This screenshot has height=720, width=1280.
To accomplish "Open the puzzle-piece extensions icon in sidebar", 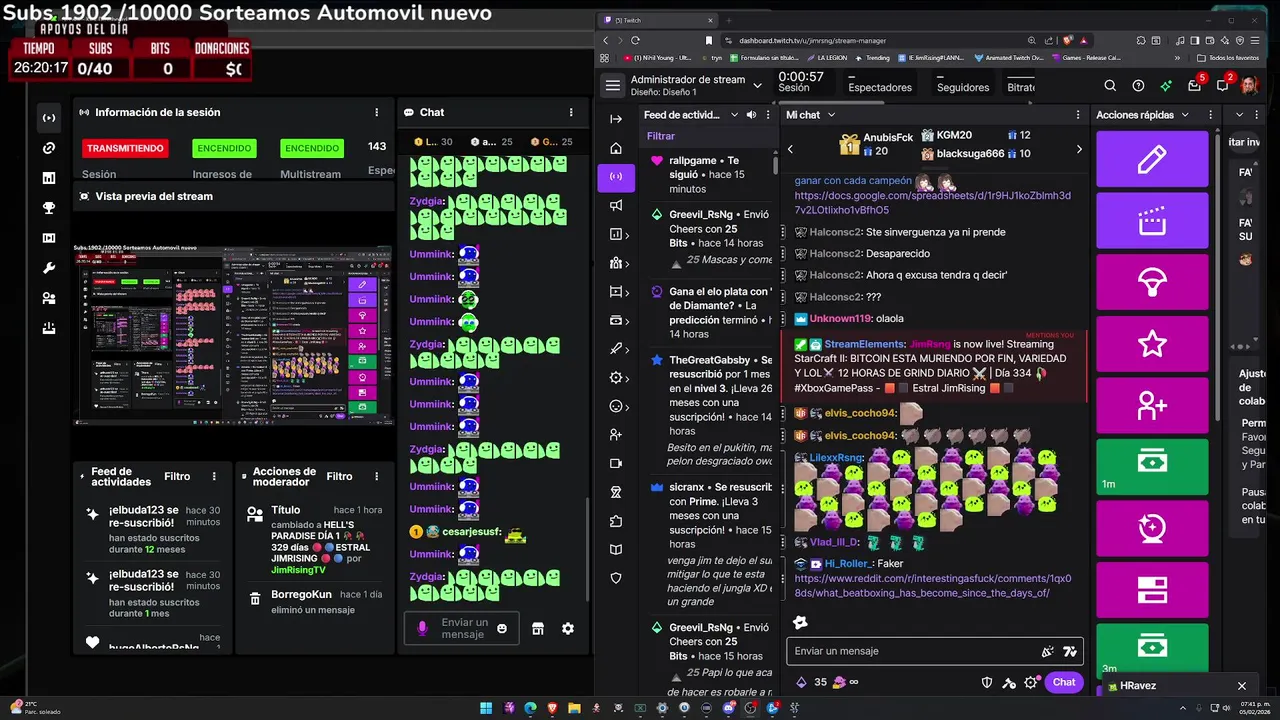I will (616, 521).
